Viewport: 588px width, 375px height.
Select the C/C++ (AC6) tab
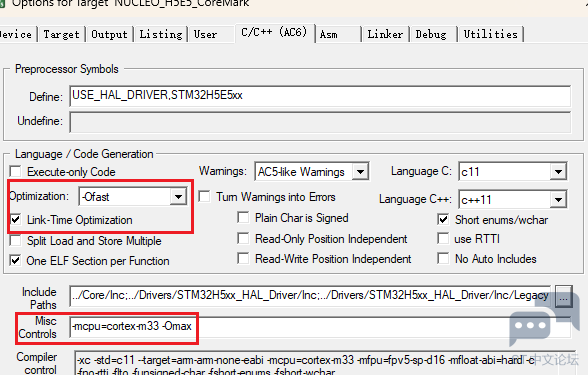[274, 33]
